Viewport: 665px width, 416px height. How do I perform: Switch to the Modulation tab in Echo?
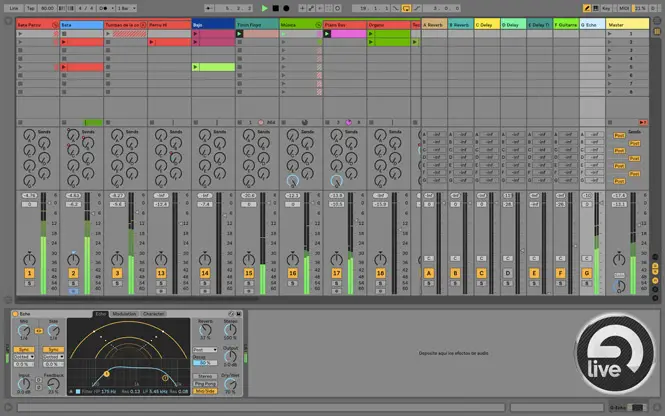126,314
